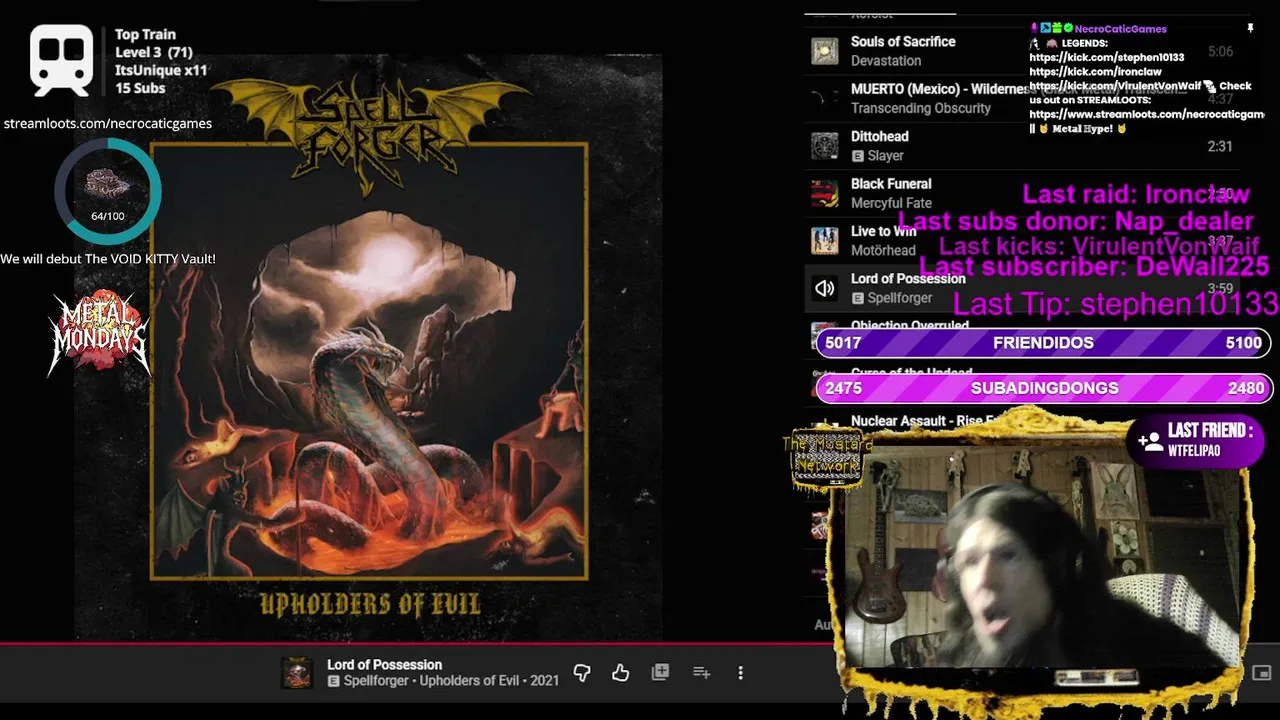The width and height of the screenshot is (1280, 720).
Task: Click the save to library icon
Action: (660, 673)
